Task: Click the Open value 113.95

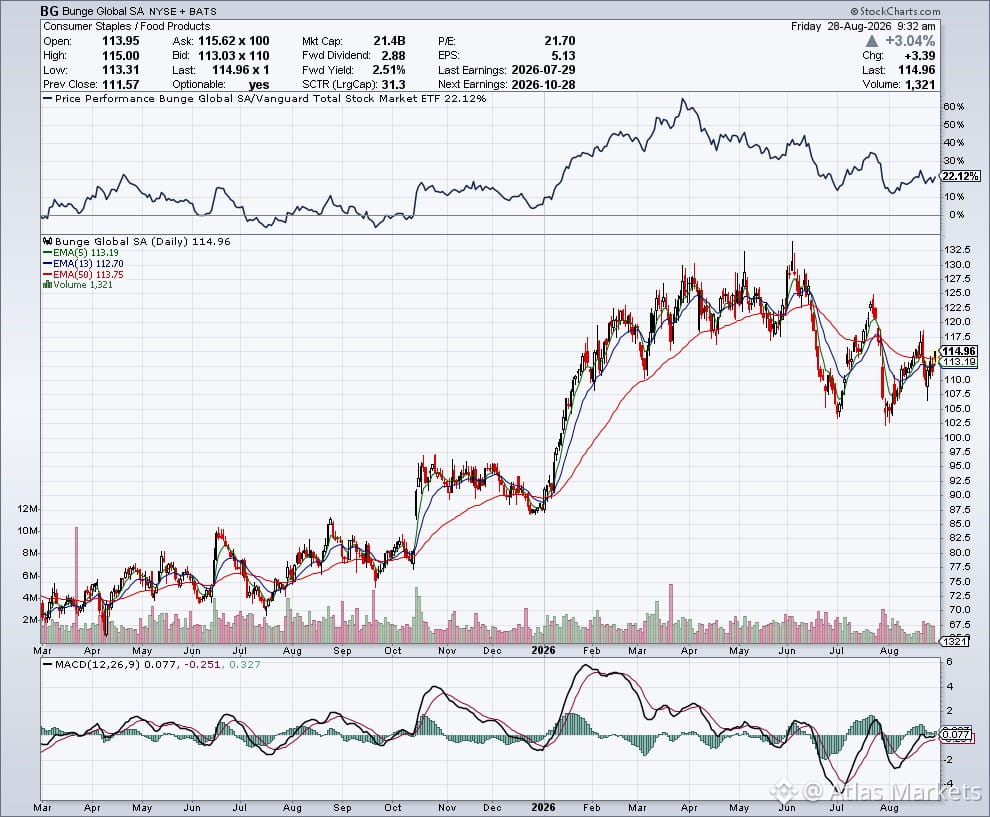Action: click(x=121, y=41)
